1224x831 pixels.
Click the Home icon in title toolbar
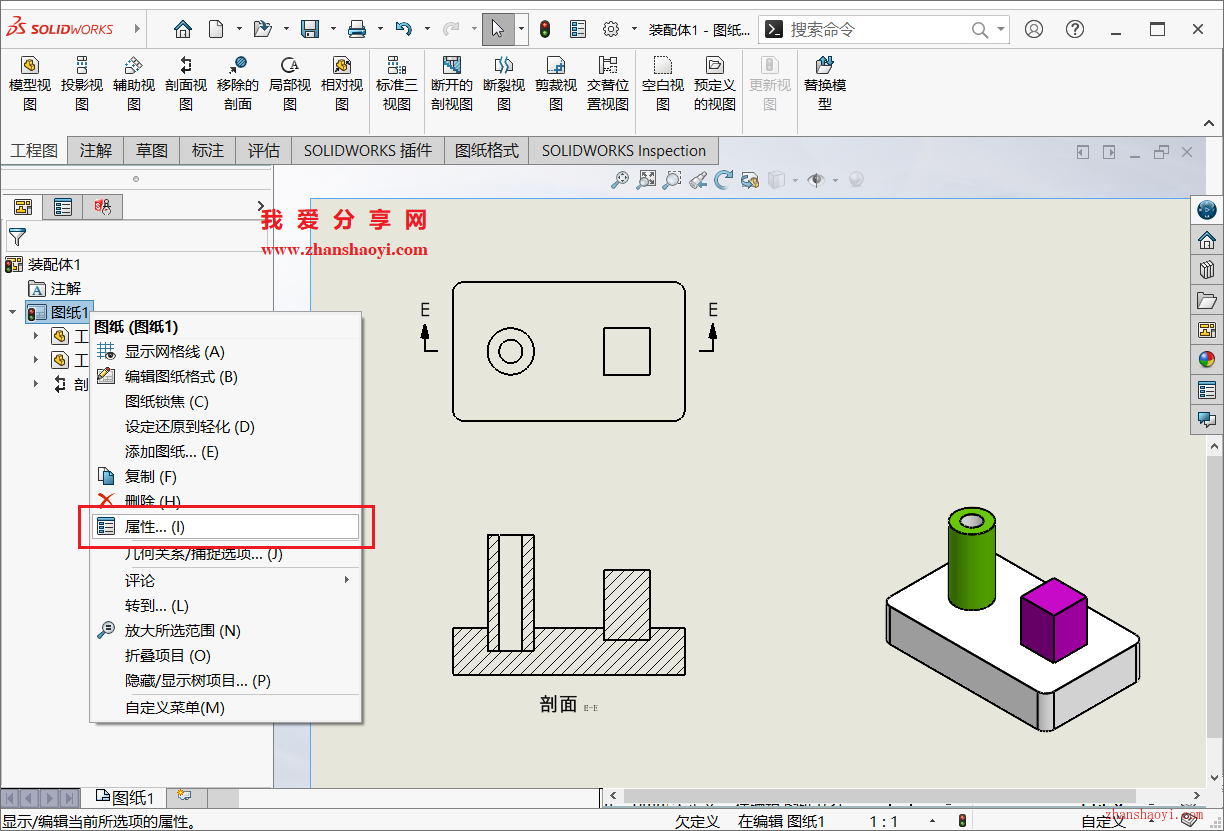[182, 29]
